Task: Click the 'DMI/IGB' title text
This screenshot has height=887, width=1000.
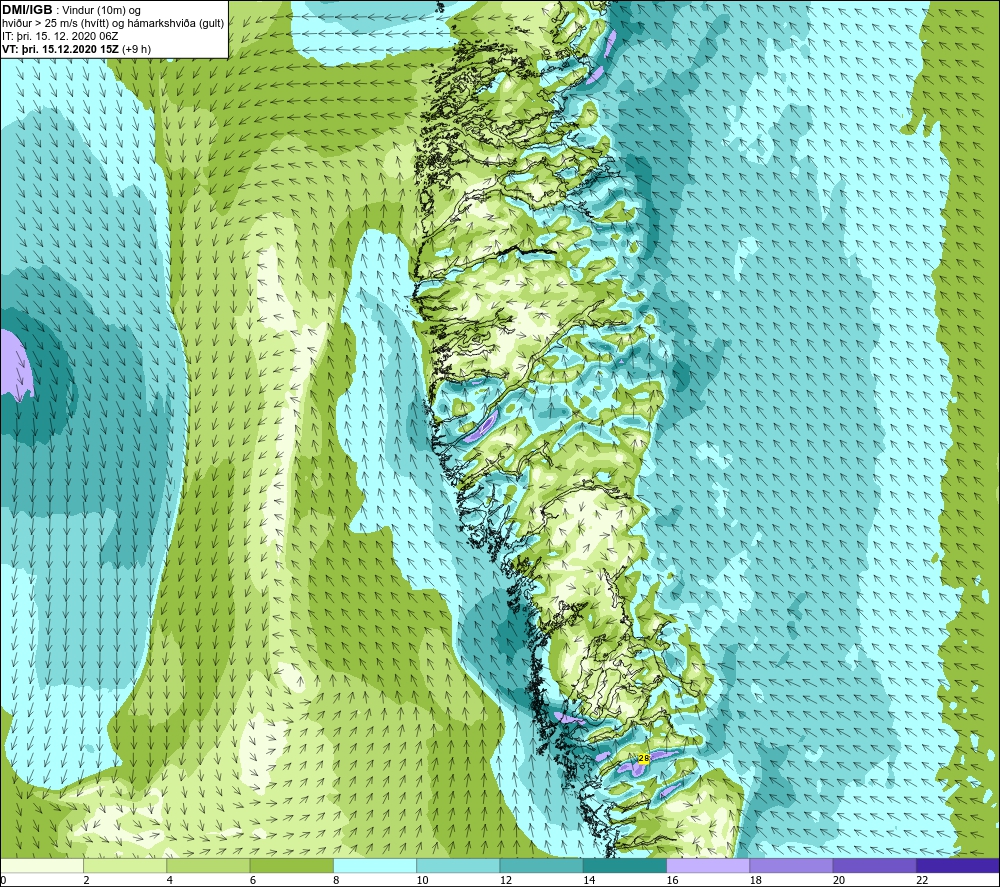Action: coord(27,10)
